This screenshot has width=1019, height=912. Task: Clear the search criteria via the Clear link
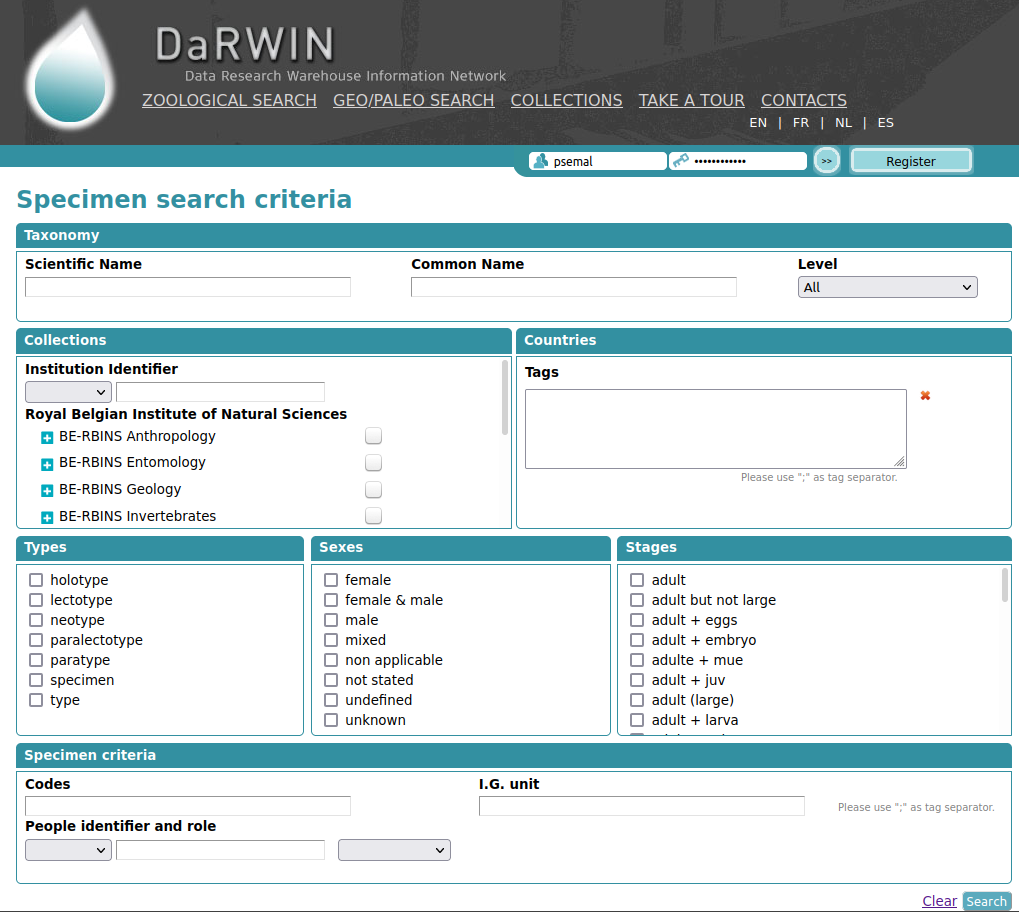[x=939, y=901]
